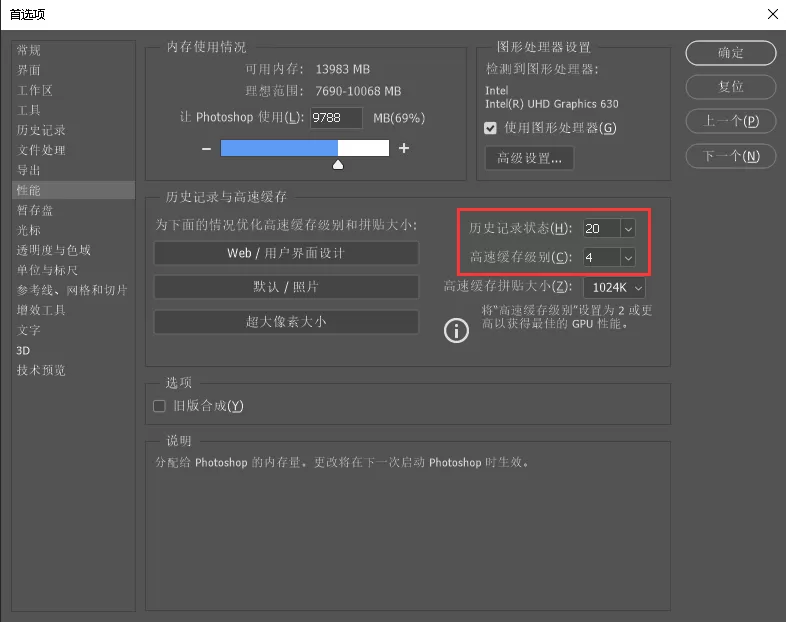Image resolution: width=786 pixels, height=622 pixels.
Task: Click the plus icon to increase memory
Action: pyautogui.click(x=404, y=148)
